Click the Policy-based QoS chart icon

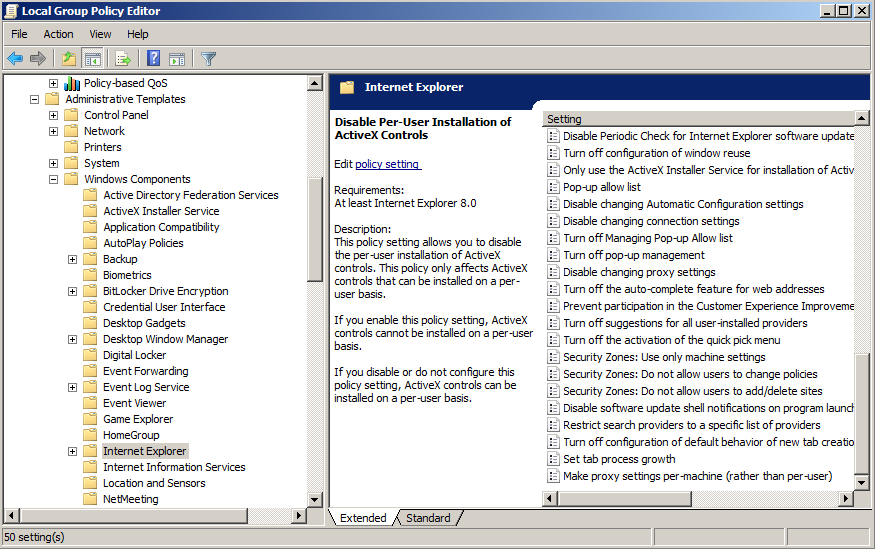(72, 83)
